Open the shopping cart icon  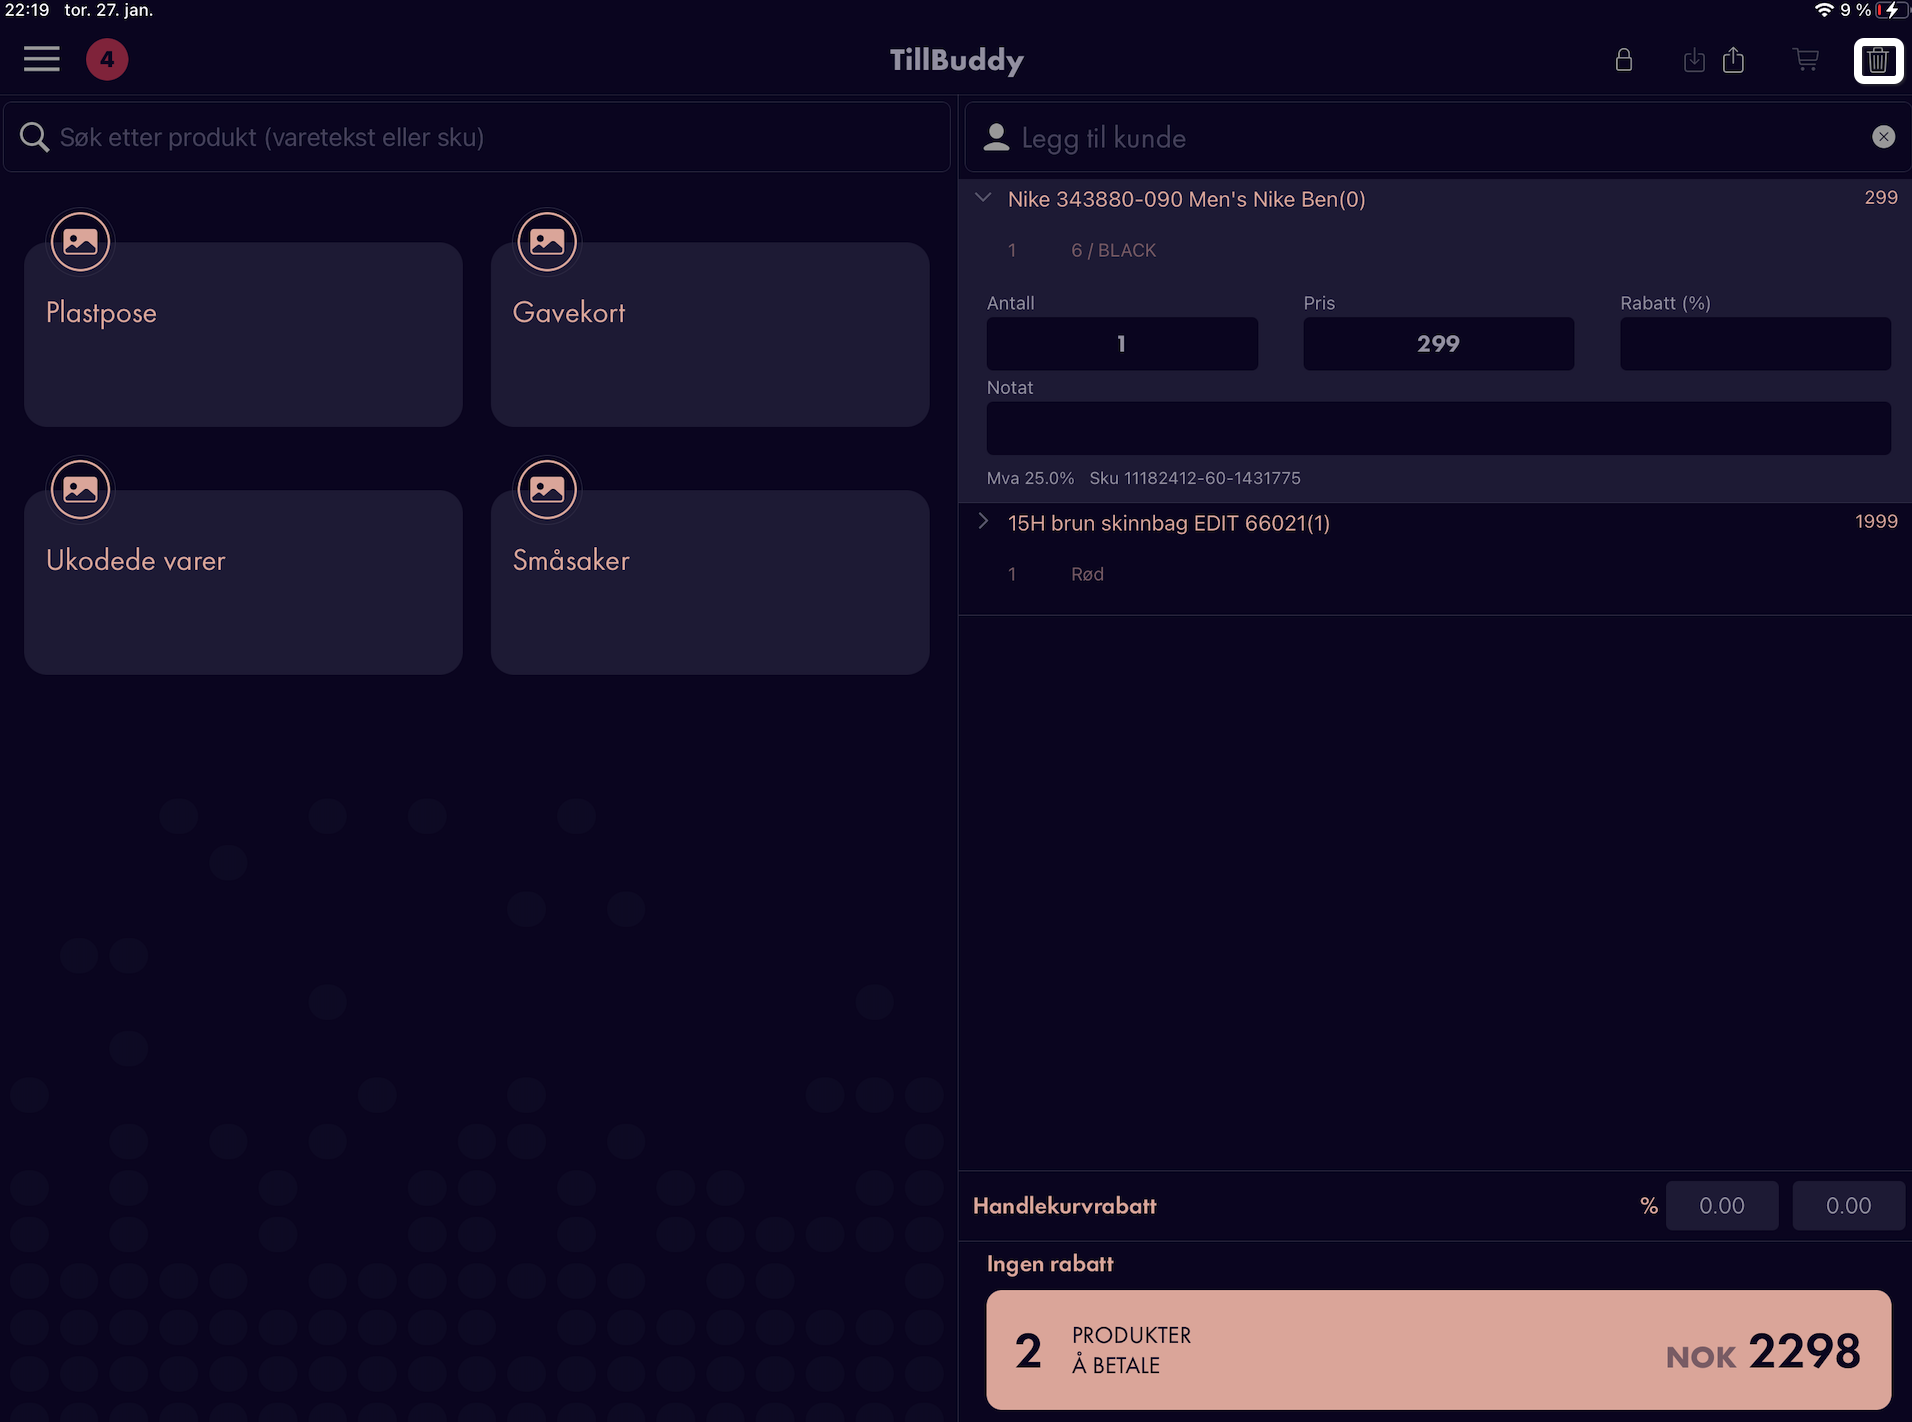pos(1806,60)
